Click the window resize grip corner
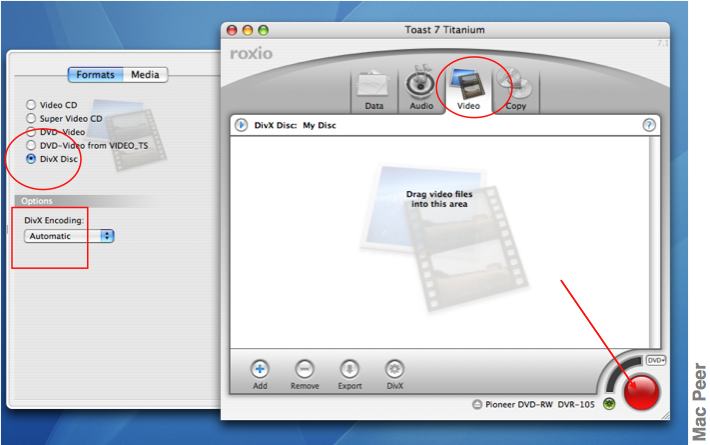The width and height of the screenshot is (710, 445). (664, 414)
